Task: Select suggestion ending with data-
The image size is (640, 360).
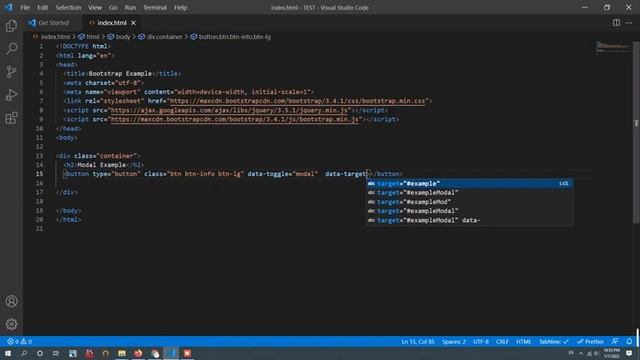Action: tap(470, 220)
